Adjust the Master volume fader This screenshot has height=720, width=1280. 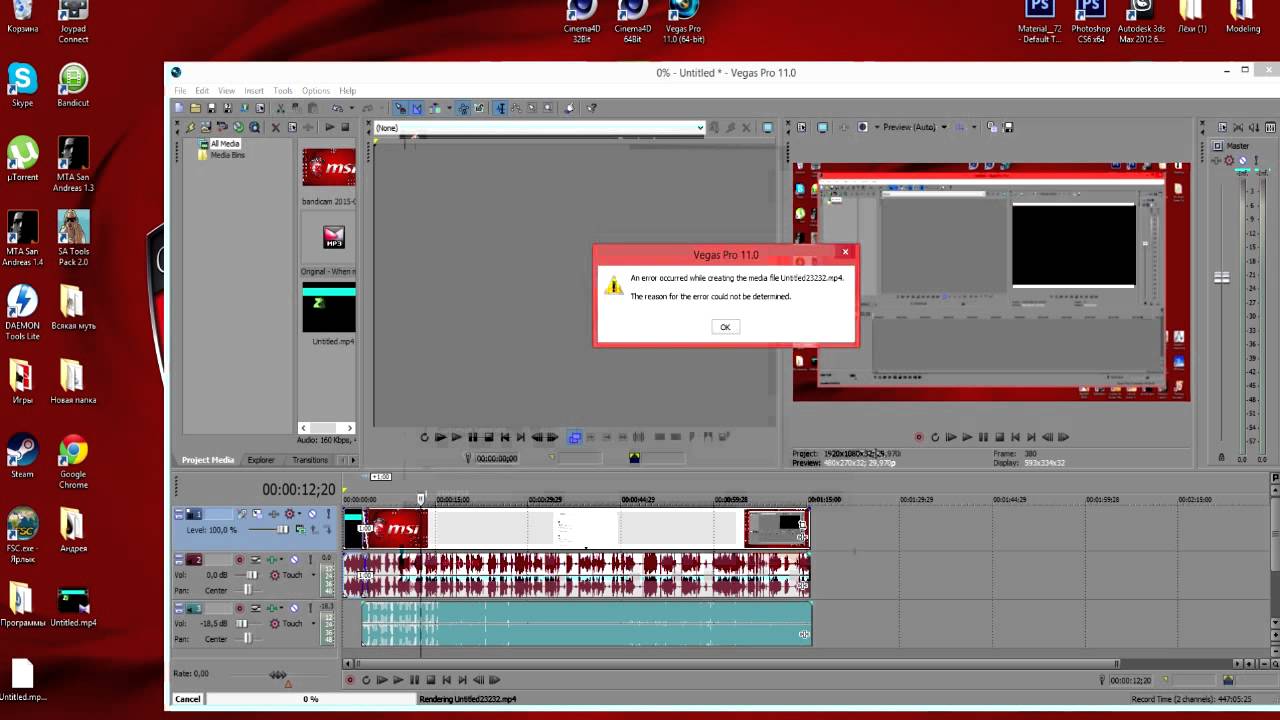point(1222,277)
